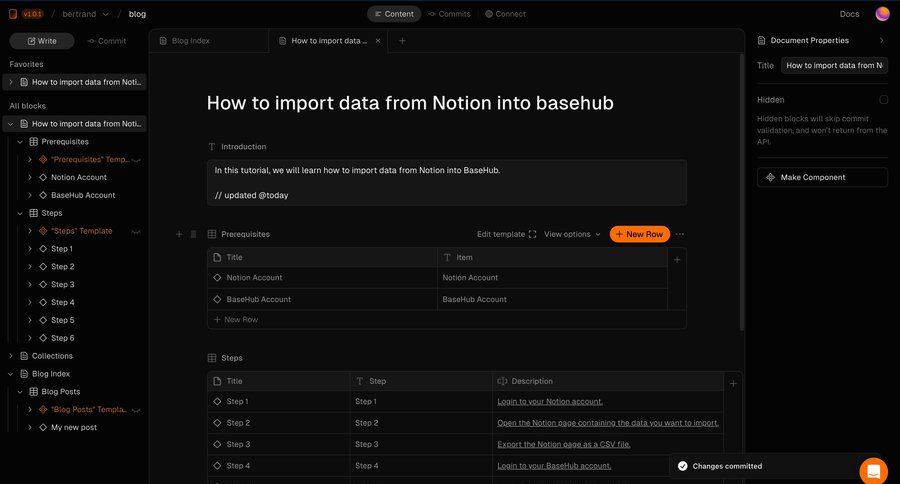Click the orange chat support icon

(873, 471)
